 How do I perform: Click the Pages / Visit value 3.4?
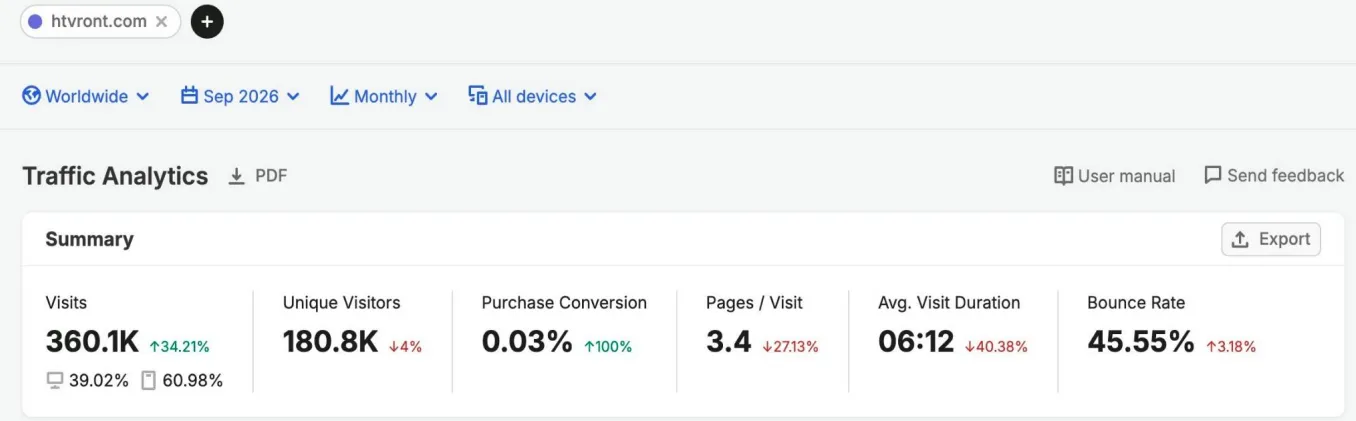(729, 342)
